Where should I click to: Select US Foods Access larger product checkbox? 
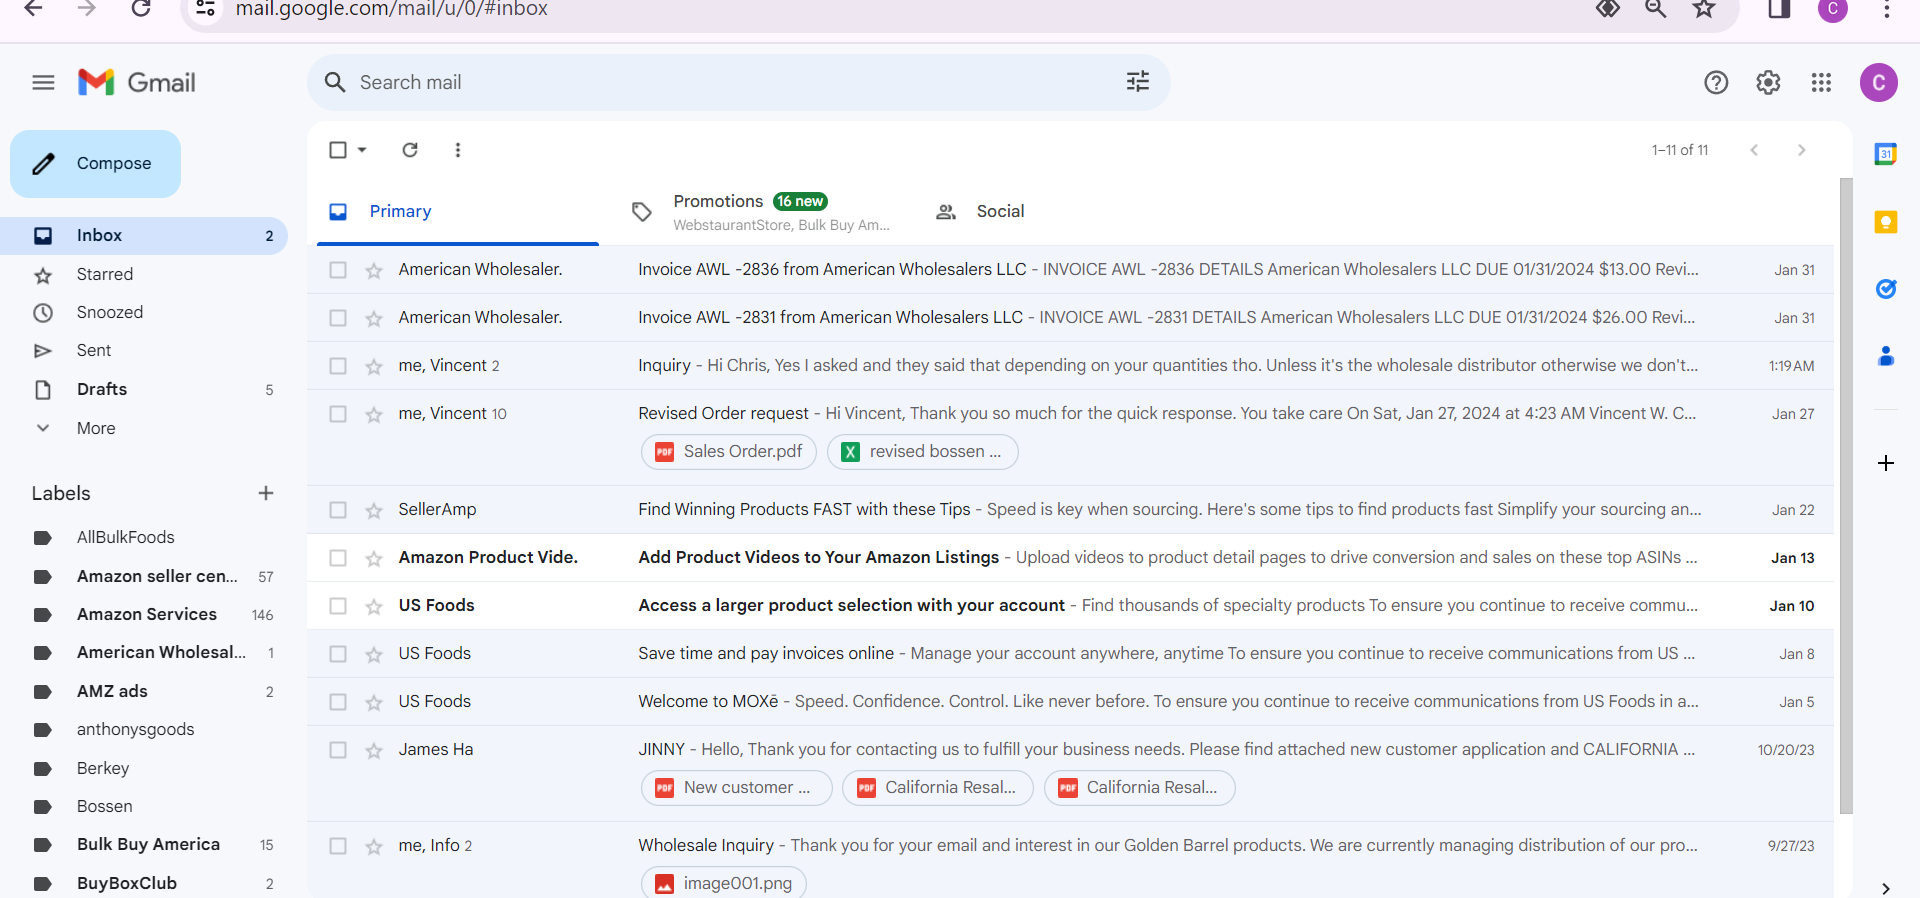point(338,606)
